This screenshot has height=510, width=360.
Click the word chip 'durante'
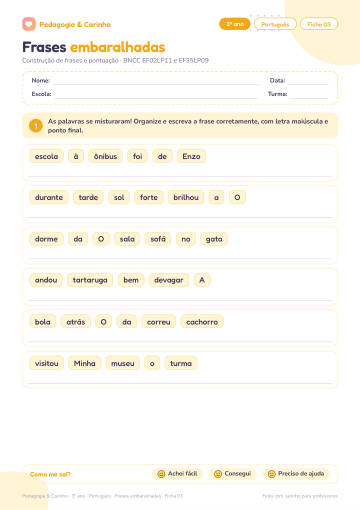click(x=49, y=197)
